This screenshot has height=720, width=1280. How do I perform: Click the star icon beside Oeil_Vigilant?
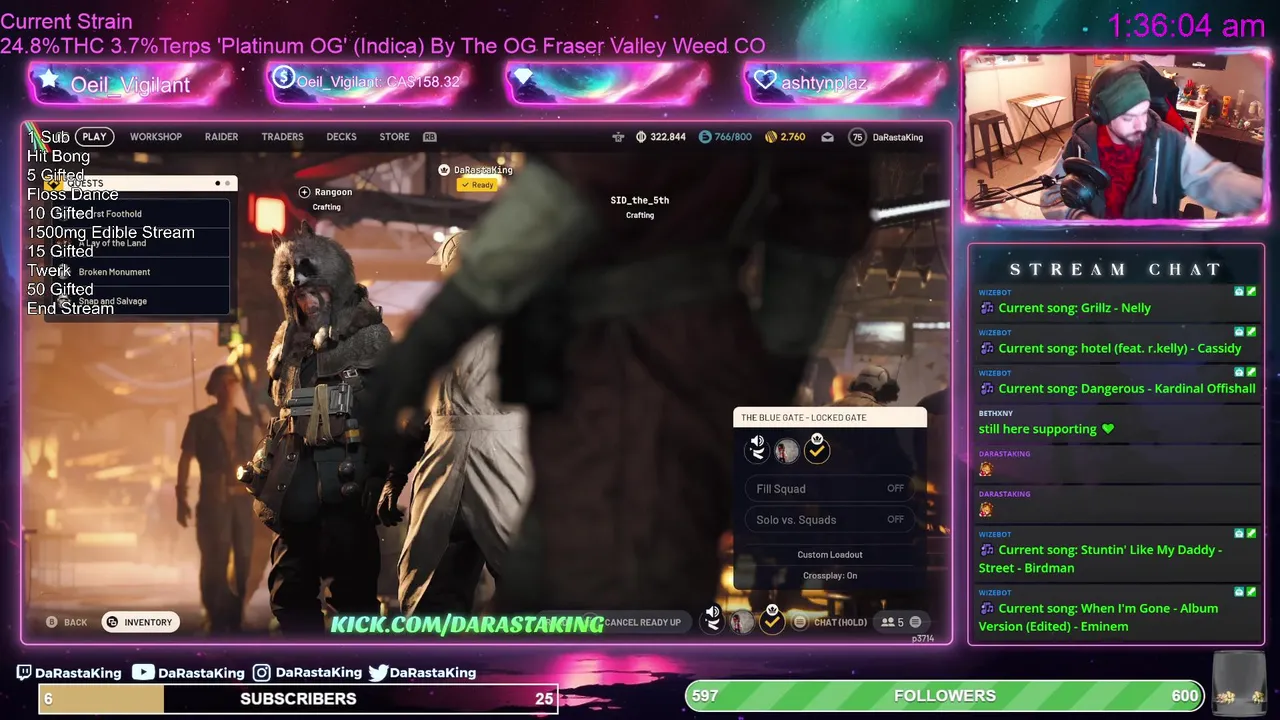point(48,80)
